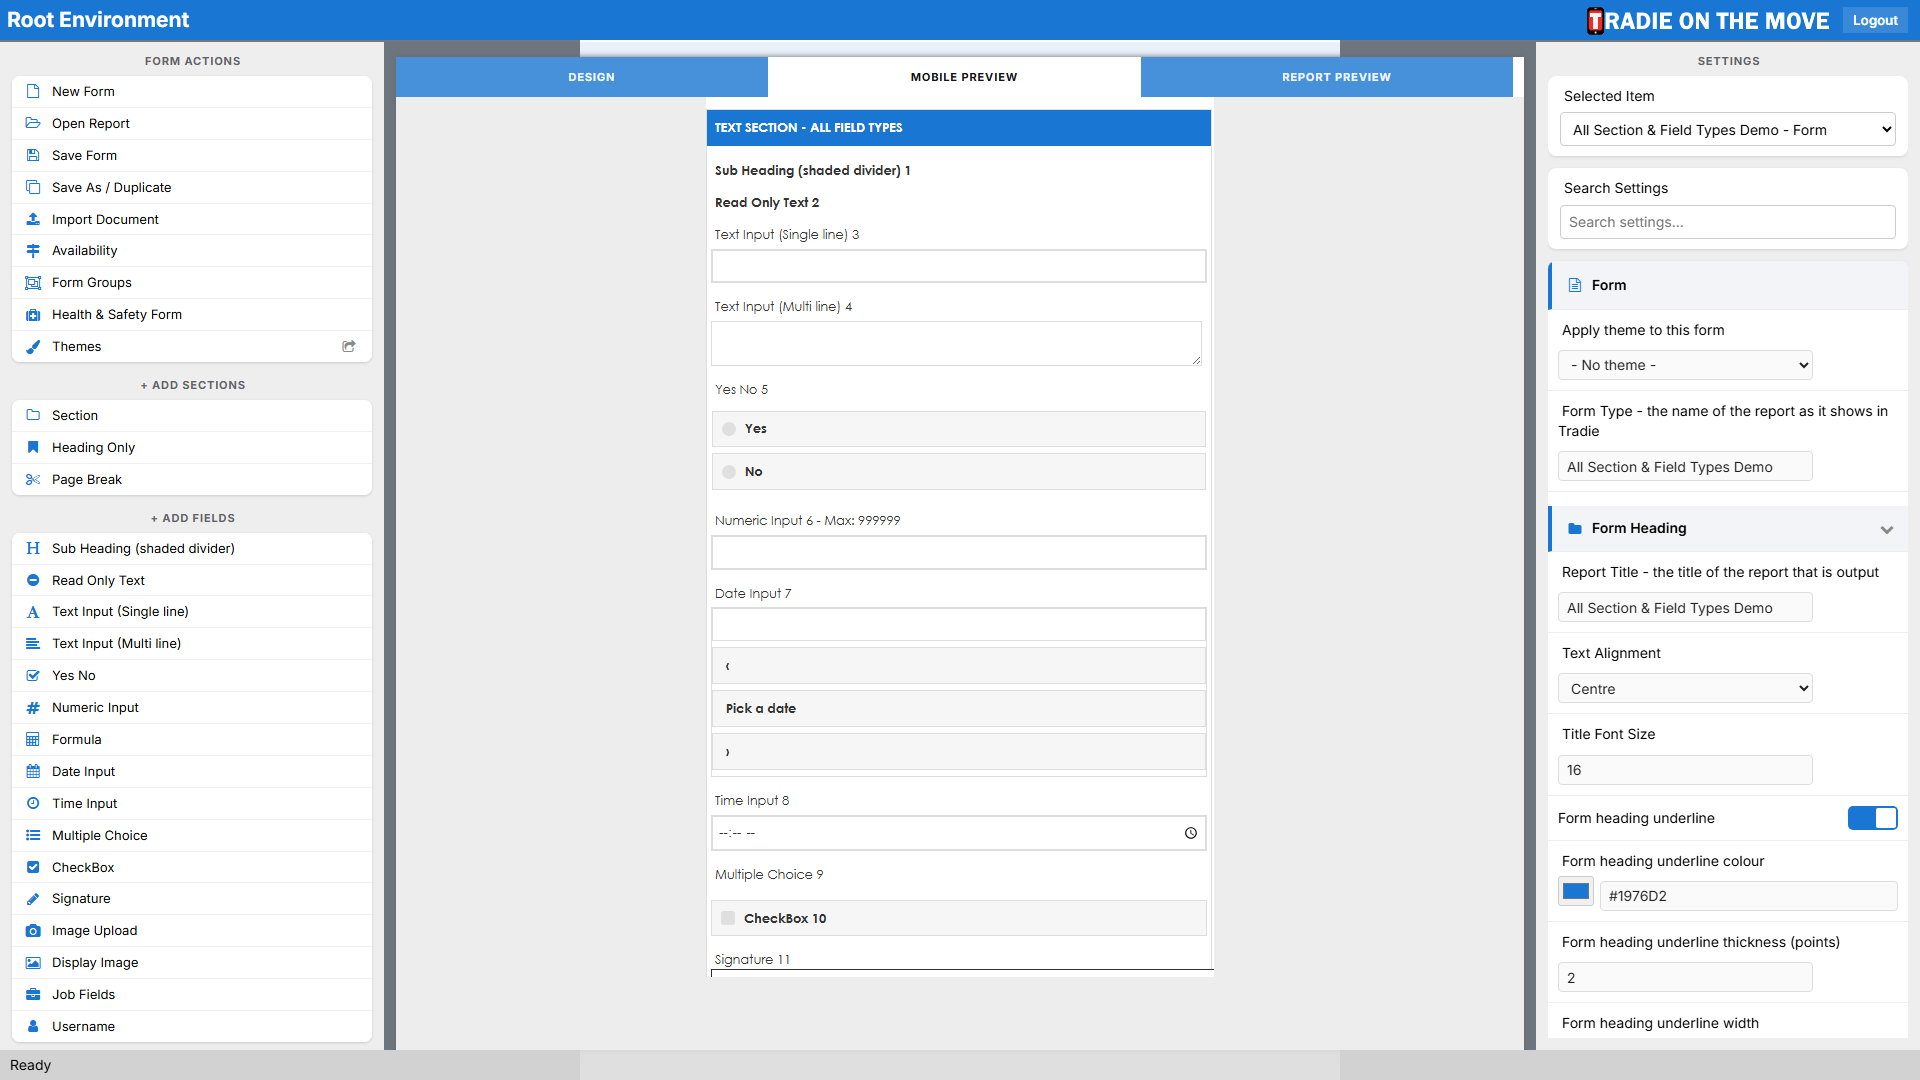Click the underline thickness input field
1920x1080 pixels.
point(1685,978)
